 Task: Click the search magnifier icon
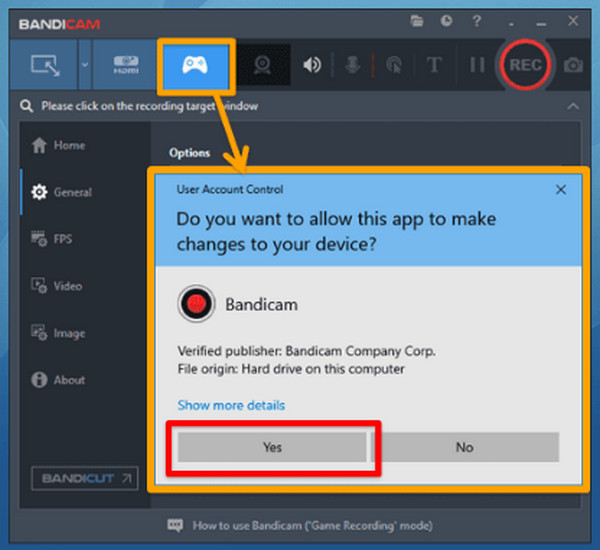tap(26, 106)
